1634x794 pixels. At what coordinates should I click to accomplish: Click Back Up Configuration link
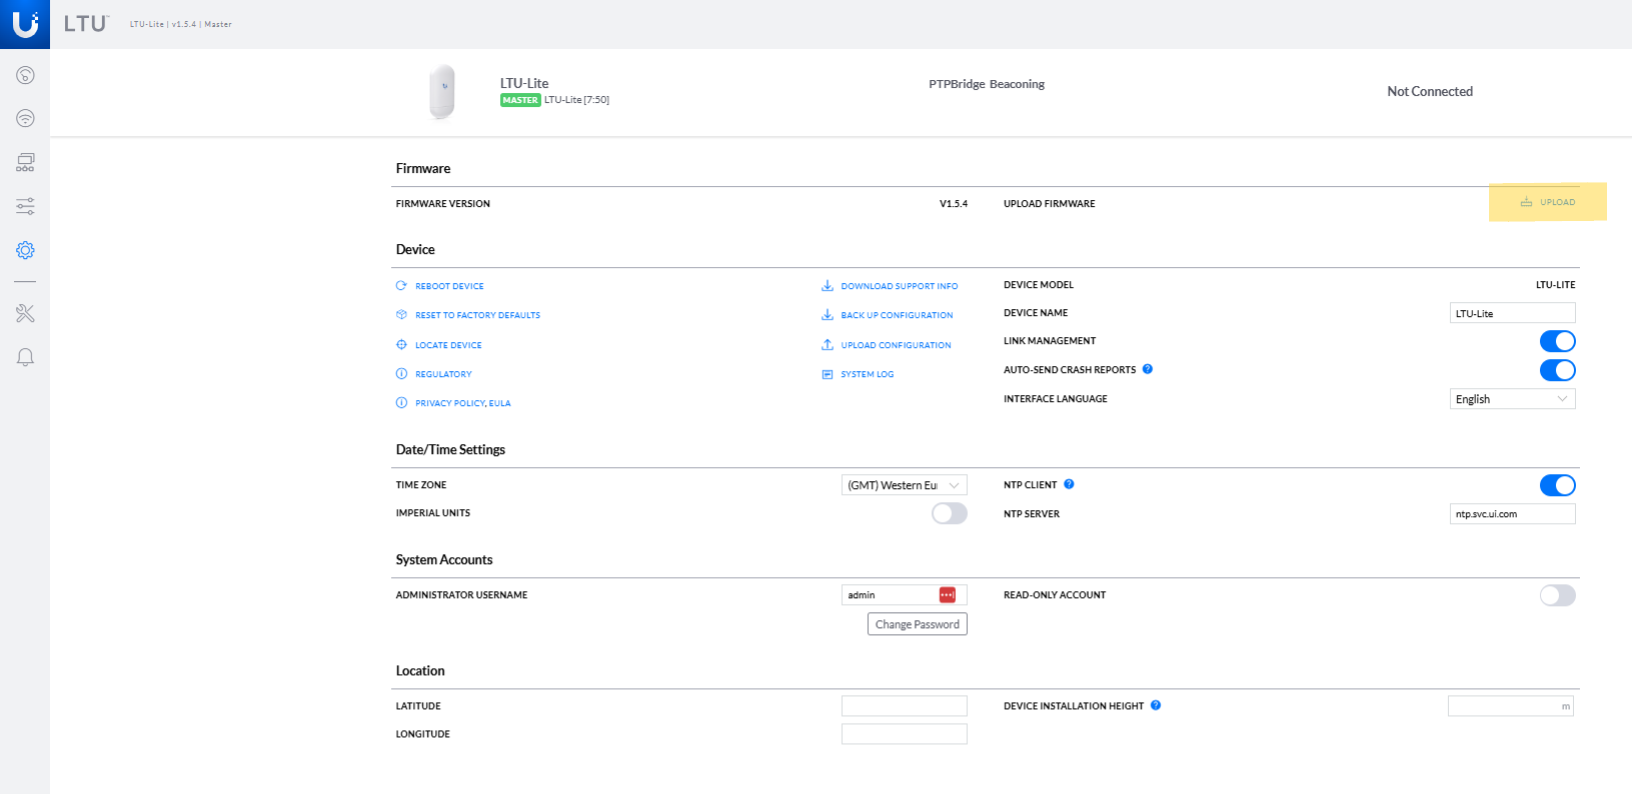click(x=897, y=315)
